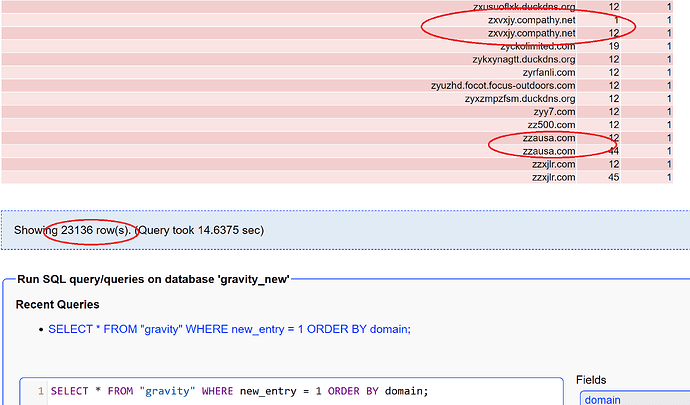Click value 45 in the zzxjlr.com row
Screen dimensions: 690x405
(613, 177)
